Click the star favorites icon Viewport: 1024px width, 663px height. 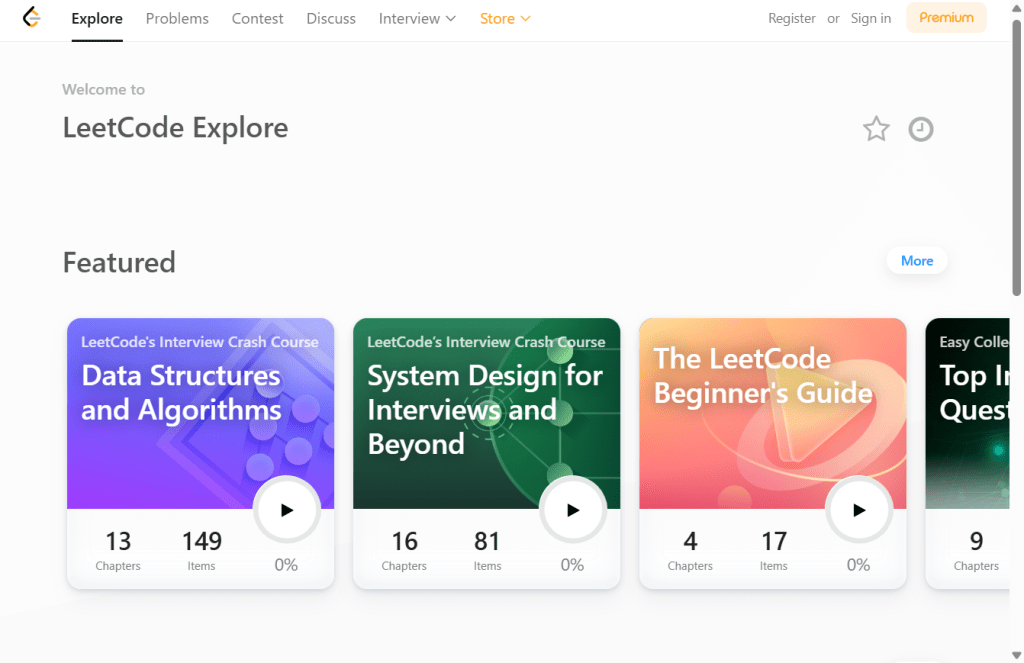(x=876, y=129)
